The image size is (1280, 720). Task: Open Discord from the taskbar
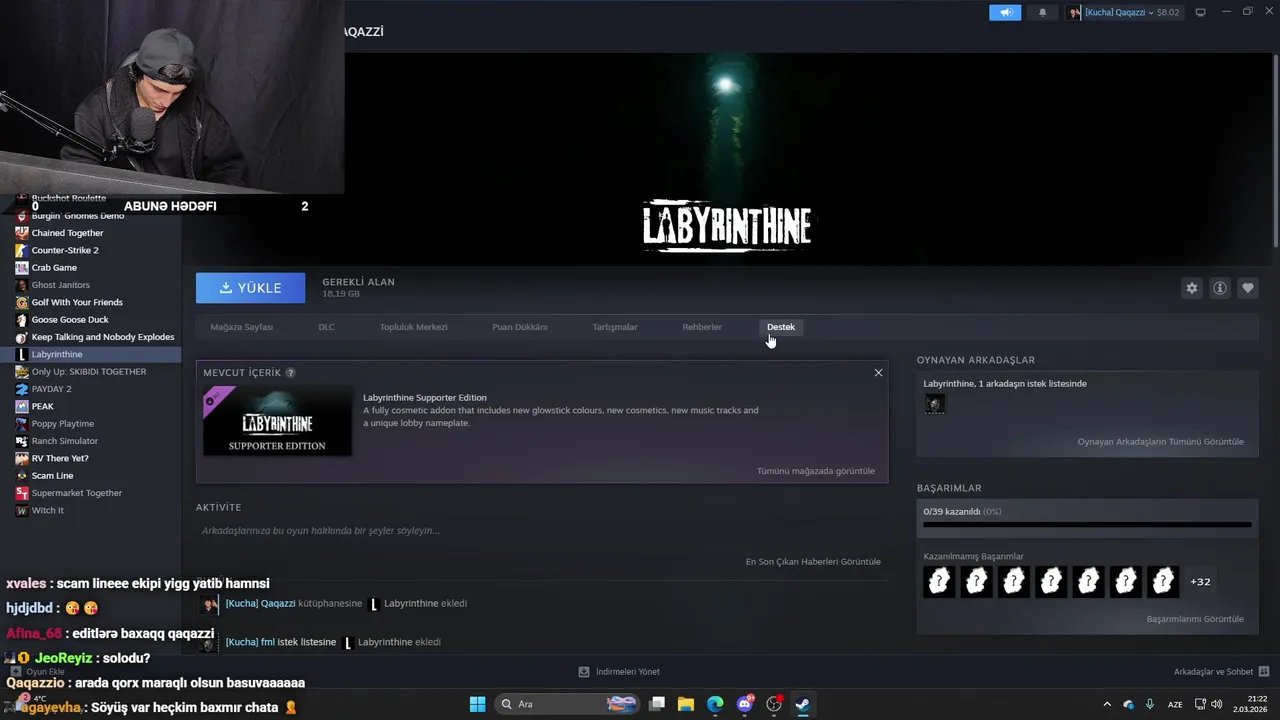[x=744, y=704]
